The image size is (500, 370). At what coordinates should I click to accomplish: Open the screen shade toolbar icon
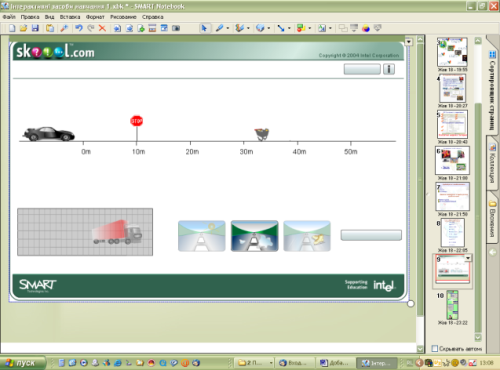click(152, 28)
